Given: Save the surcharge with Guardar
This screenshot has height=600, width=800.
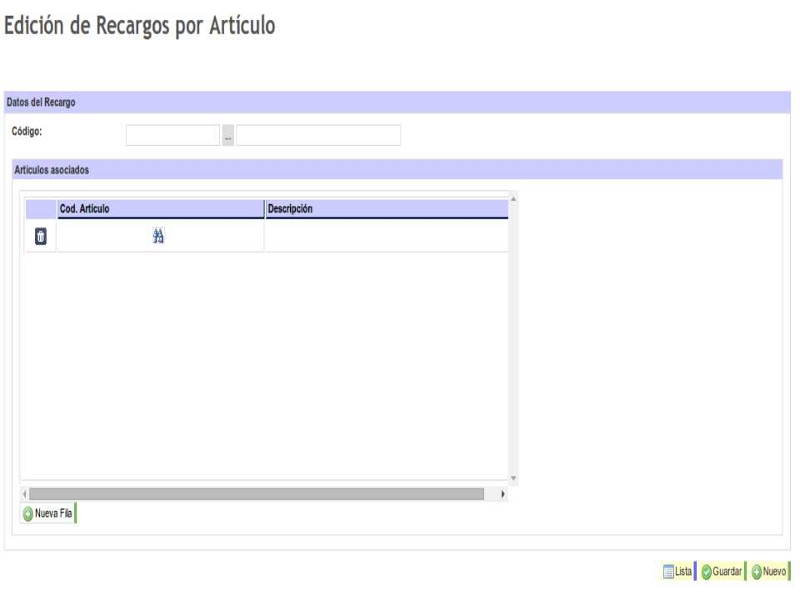Looking at the screenshot, I should click(721, 572).
